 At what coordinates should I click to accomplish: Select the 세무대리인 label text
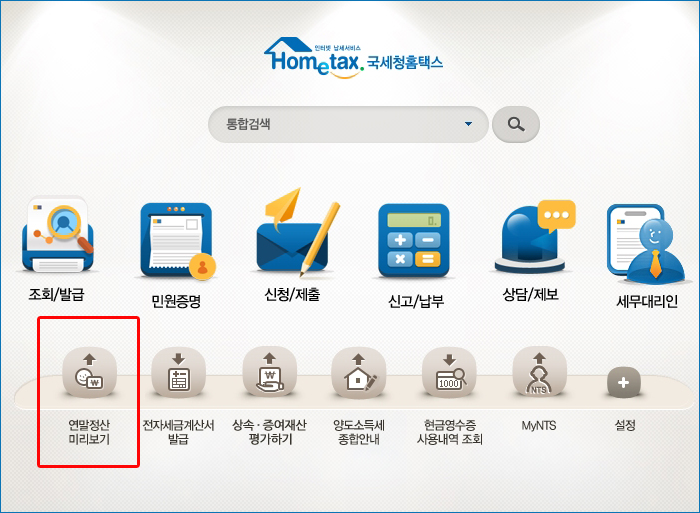click(647, 301)
